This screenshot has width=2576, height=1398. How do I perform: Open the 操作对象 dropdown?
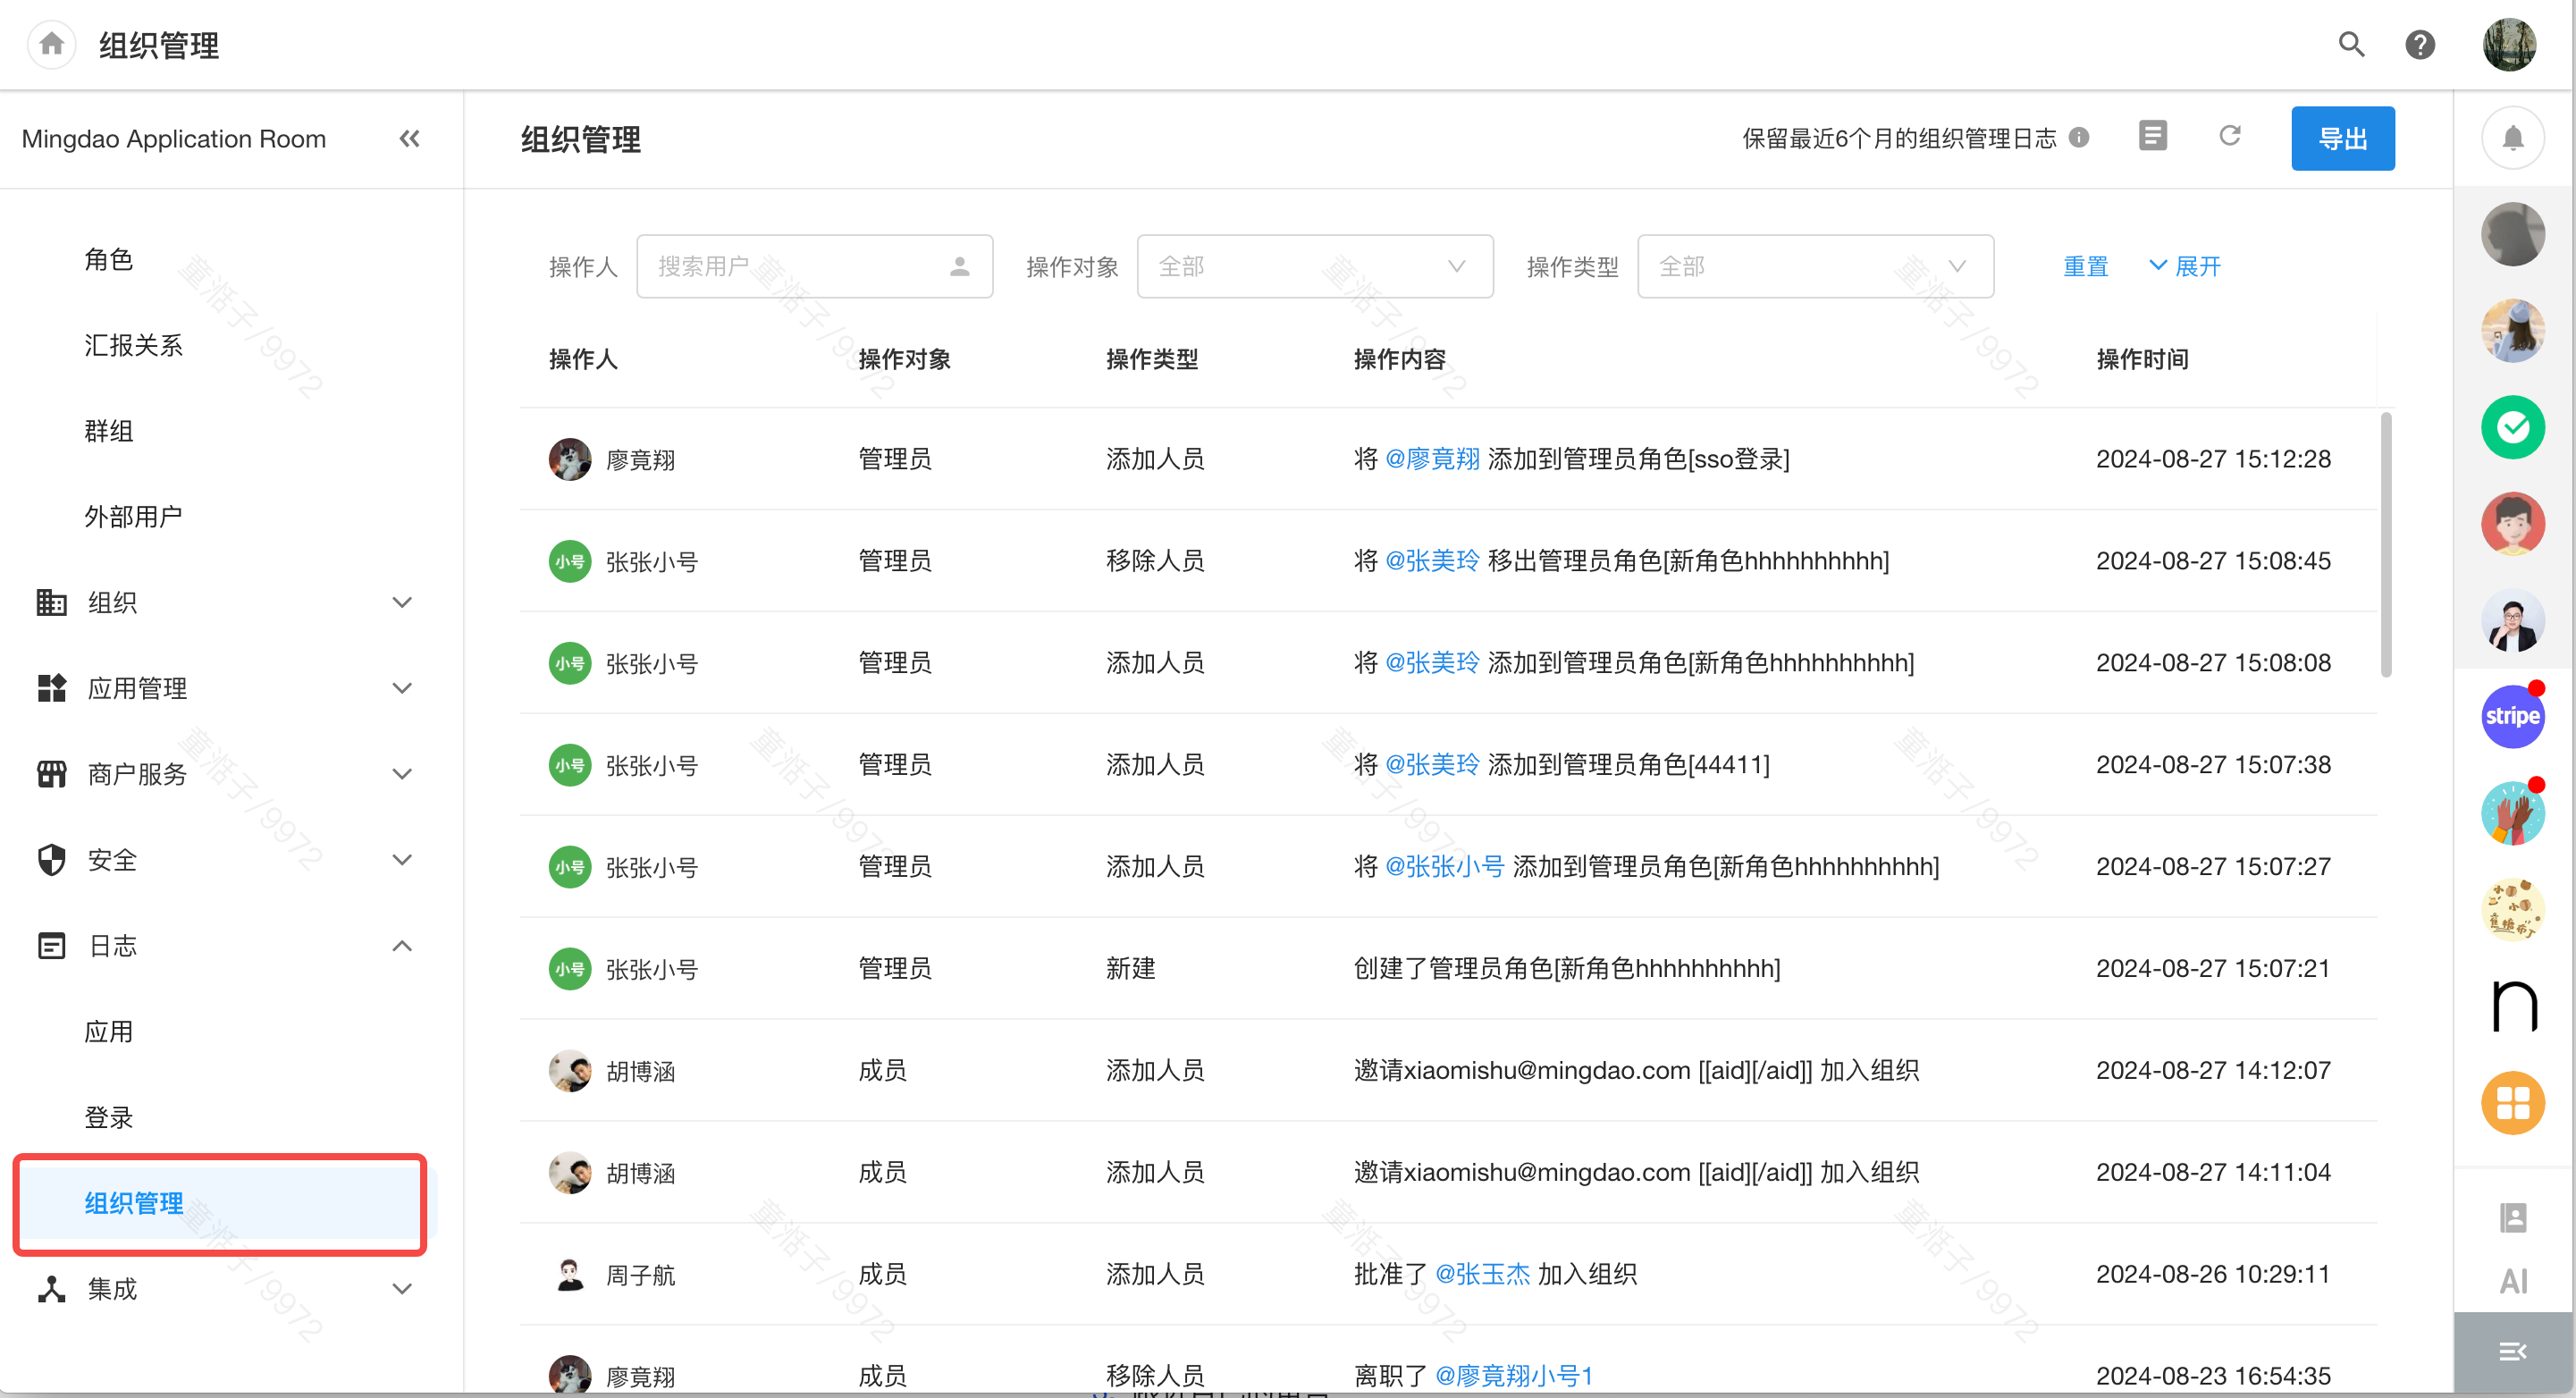tap(1314, 267)
